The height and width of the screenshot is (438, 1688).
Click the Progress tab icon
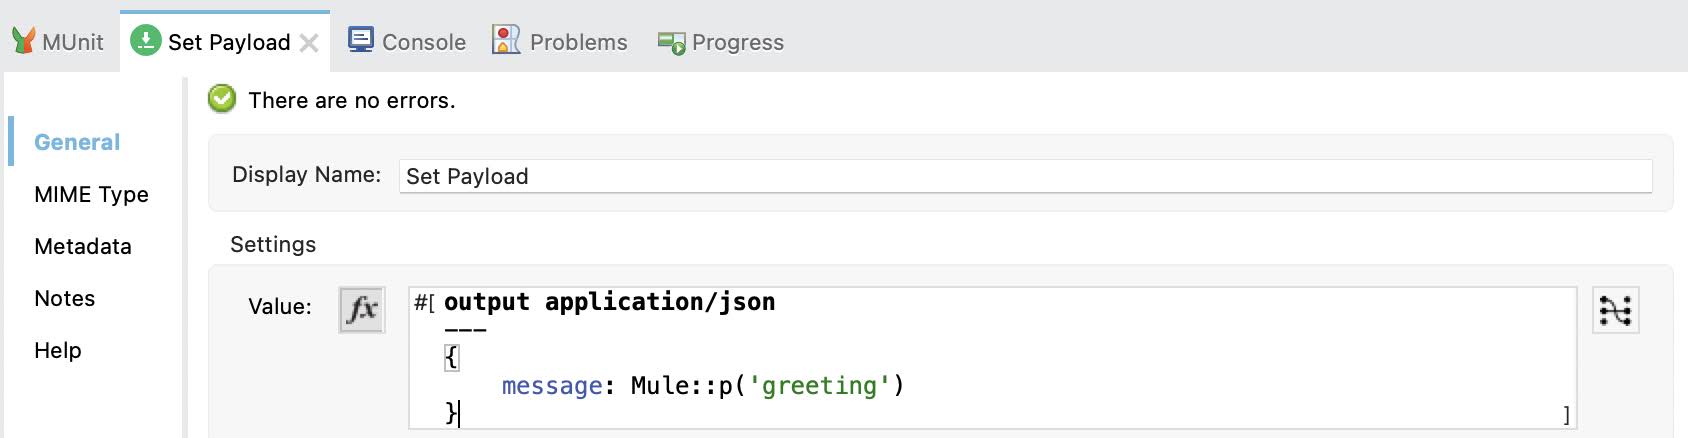[x=671, y=42]
